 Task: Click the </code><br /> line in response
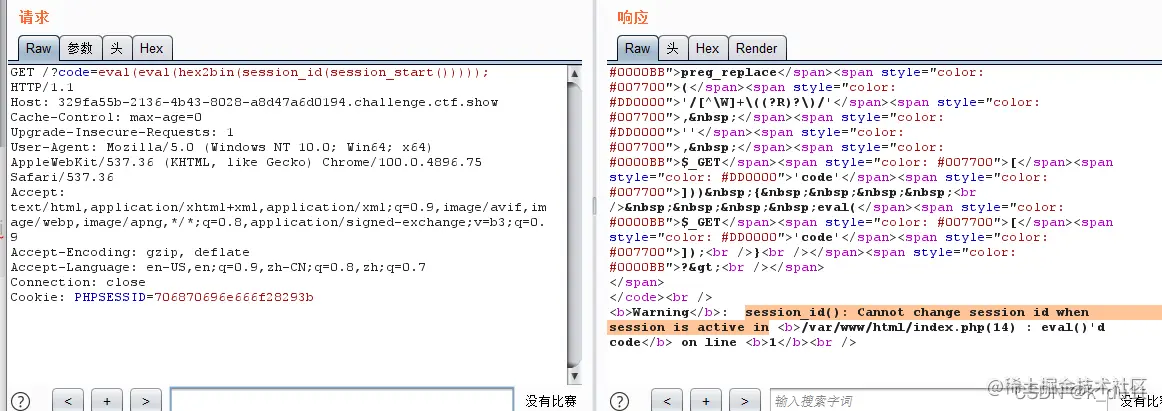(x=659, y=297)
